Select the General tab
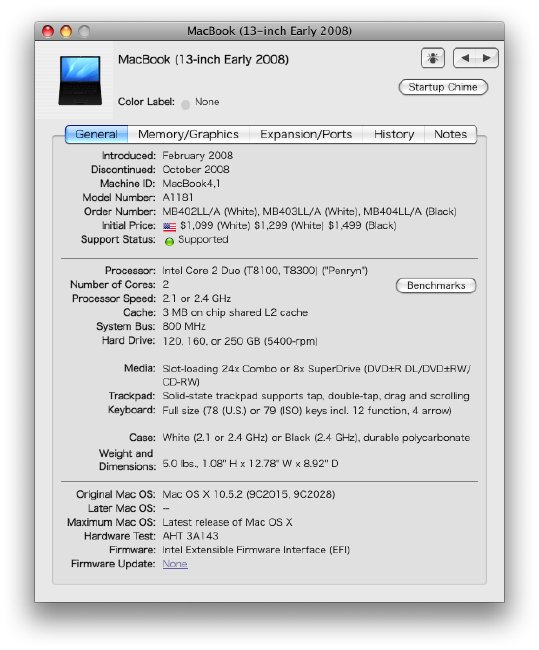 tap(96, 134)
